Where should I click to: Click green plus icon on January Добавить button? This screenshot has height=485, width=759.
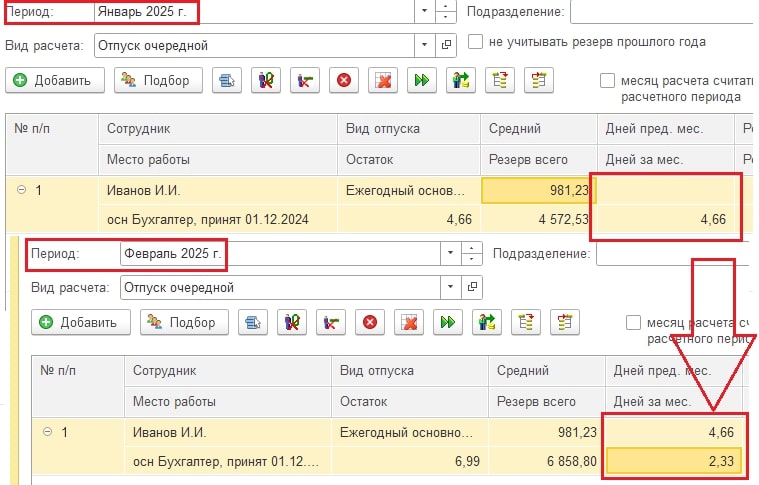tap(20, 80)
